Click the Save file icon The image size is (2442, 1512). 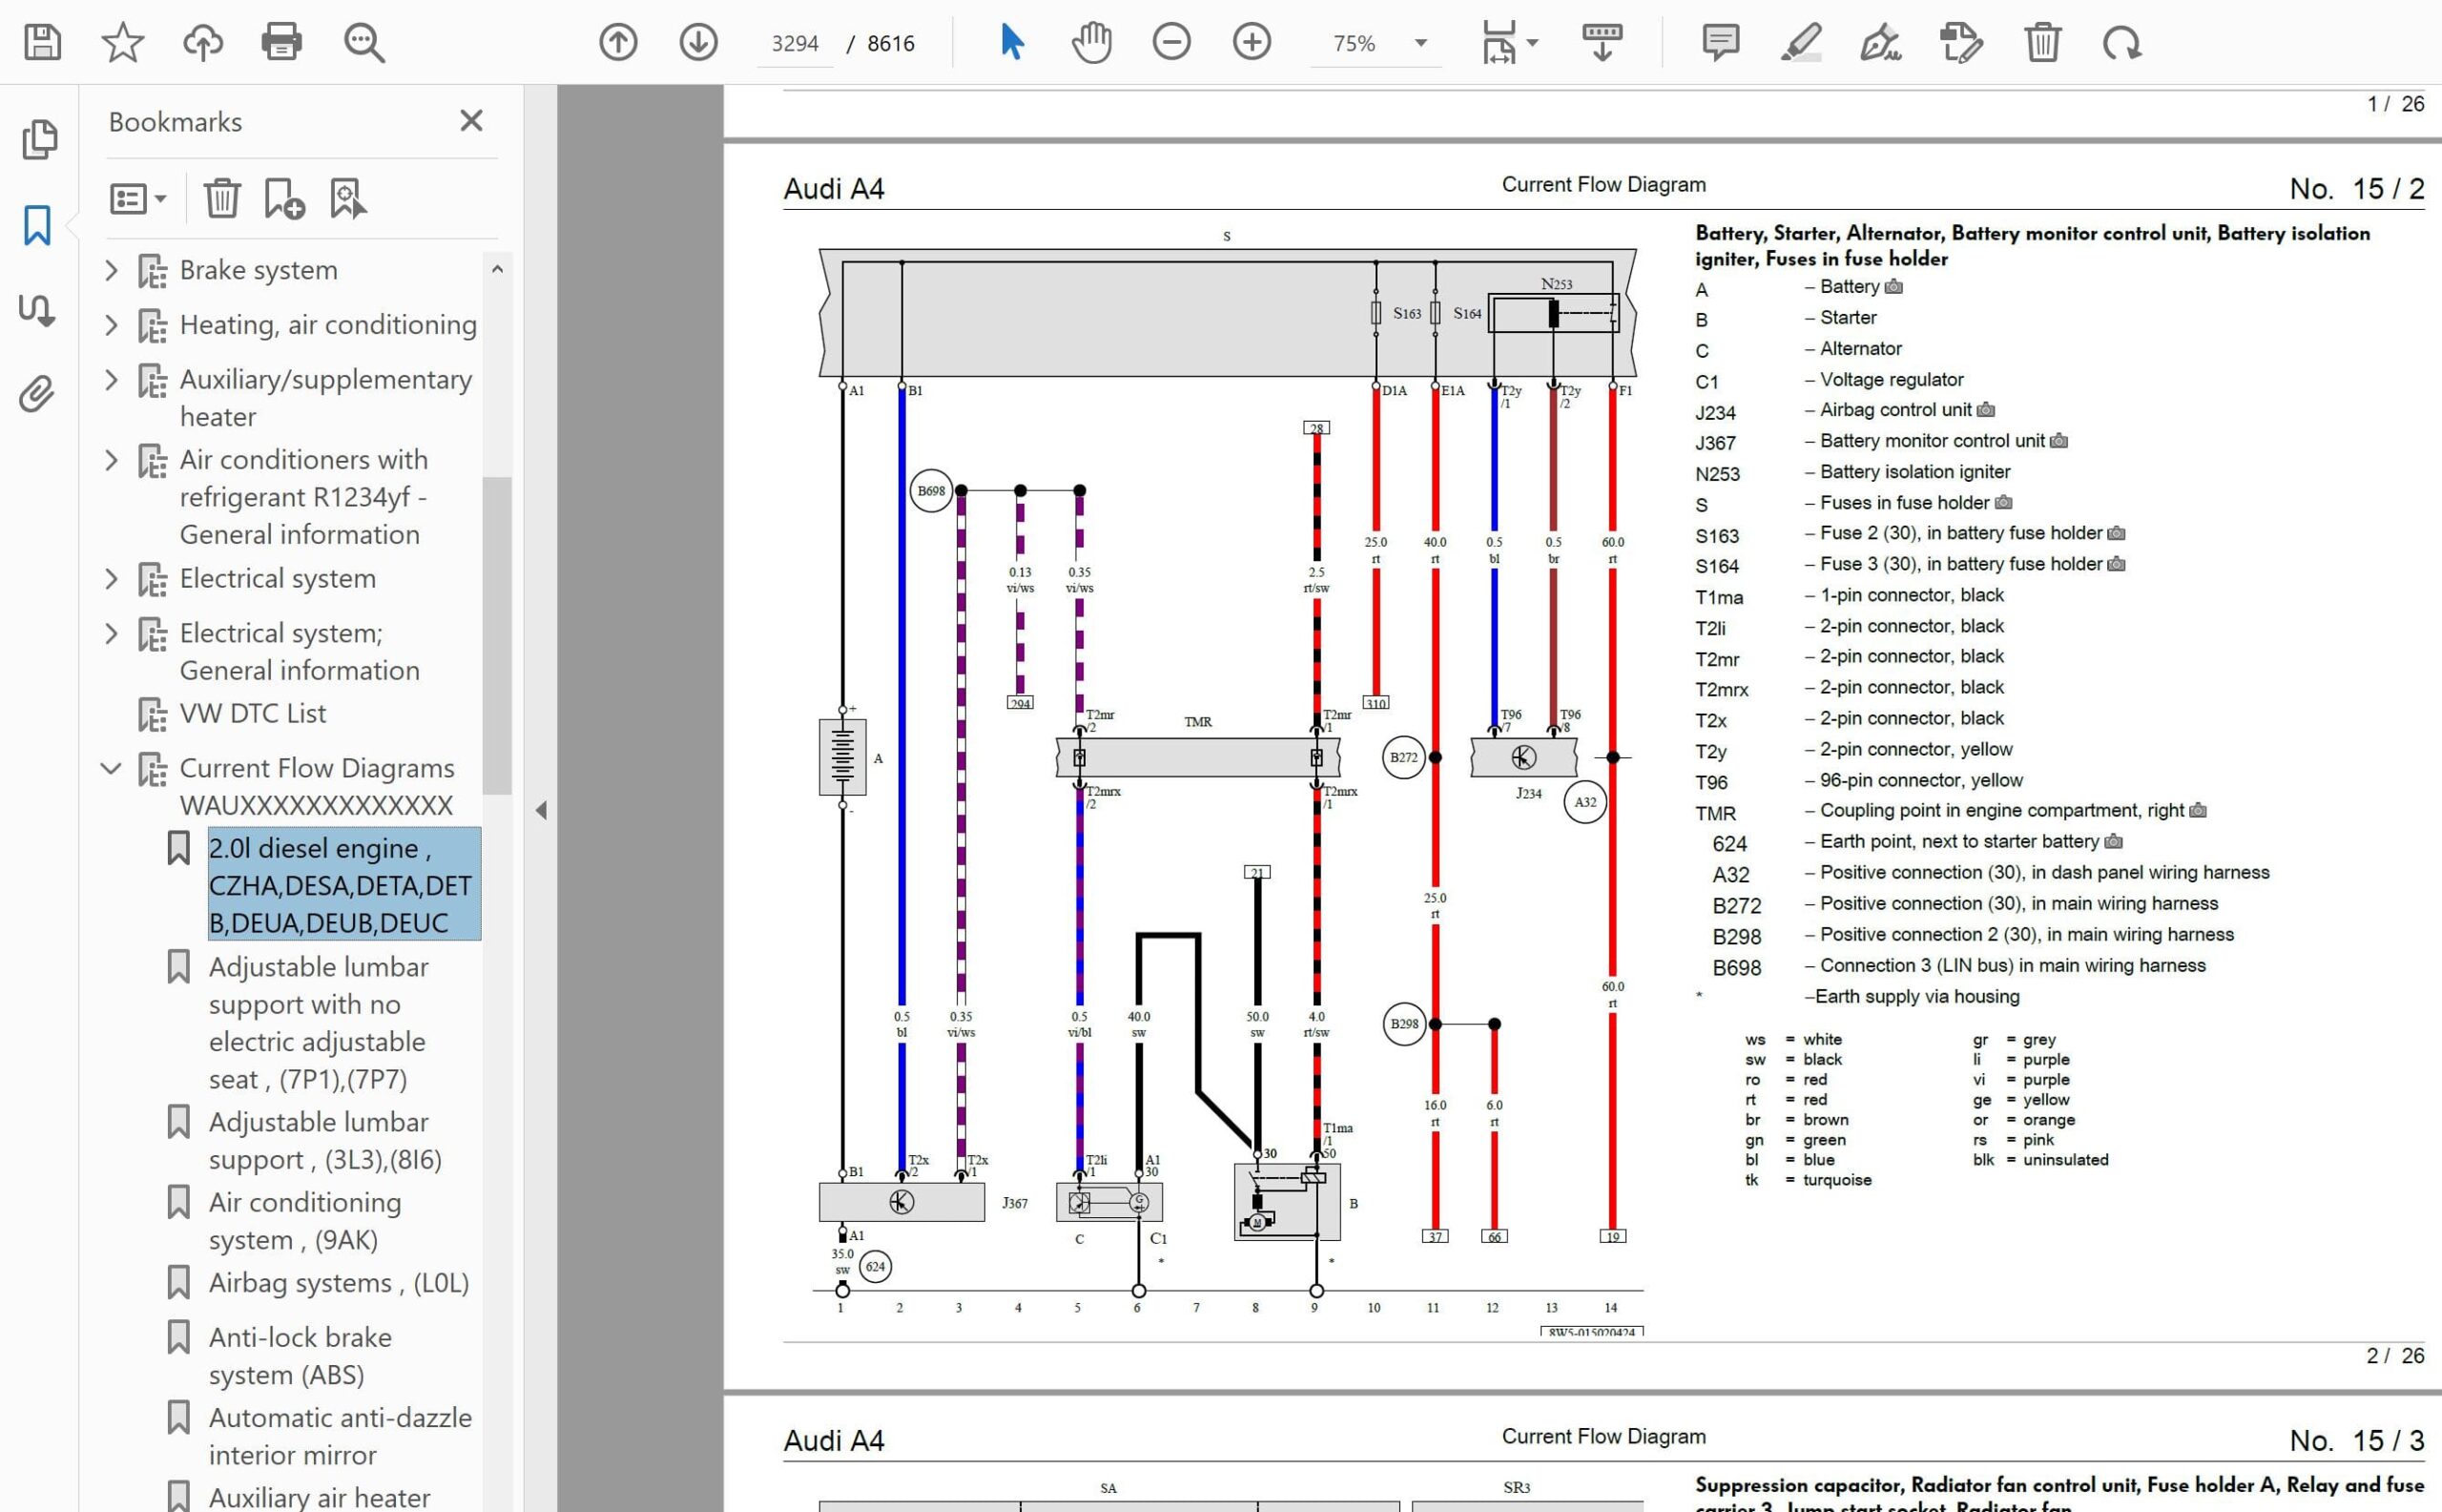[x=42, y=42]
